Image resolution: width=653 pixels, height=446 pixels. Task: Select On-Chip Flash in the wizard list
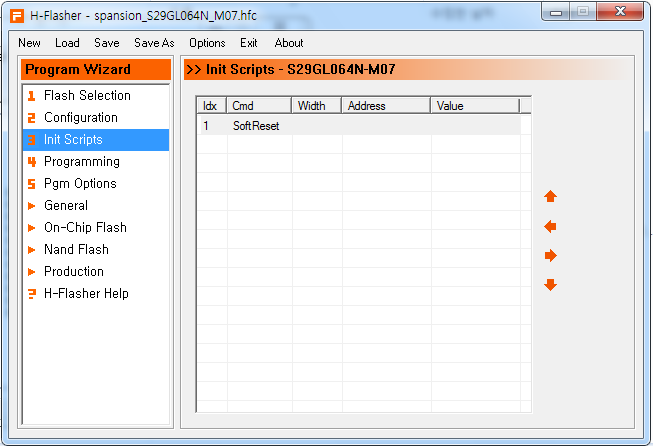point(96,228)
